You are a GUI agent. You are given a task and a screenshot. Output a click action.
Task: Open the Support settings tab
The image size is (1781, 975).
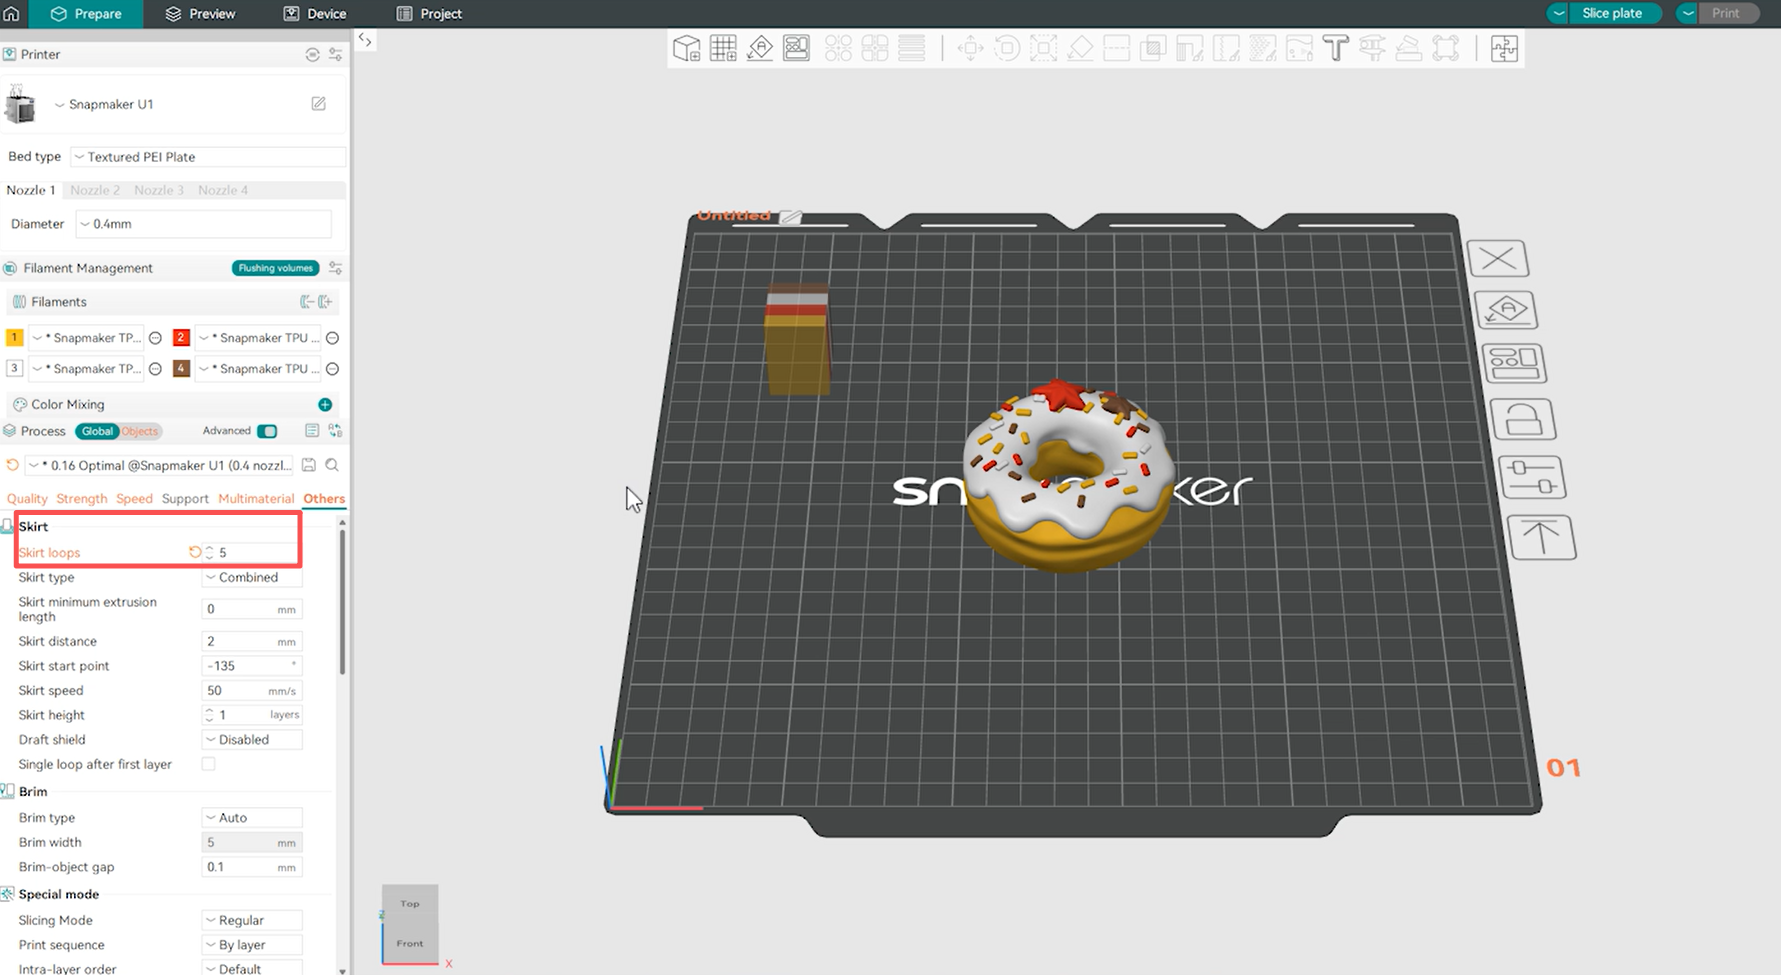(185, 499)
